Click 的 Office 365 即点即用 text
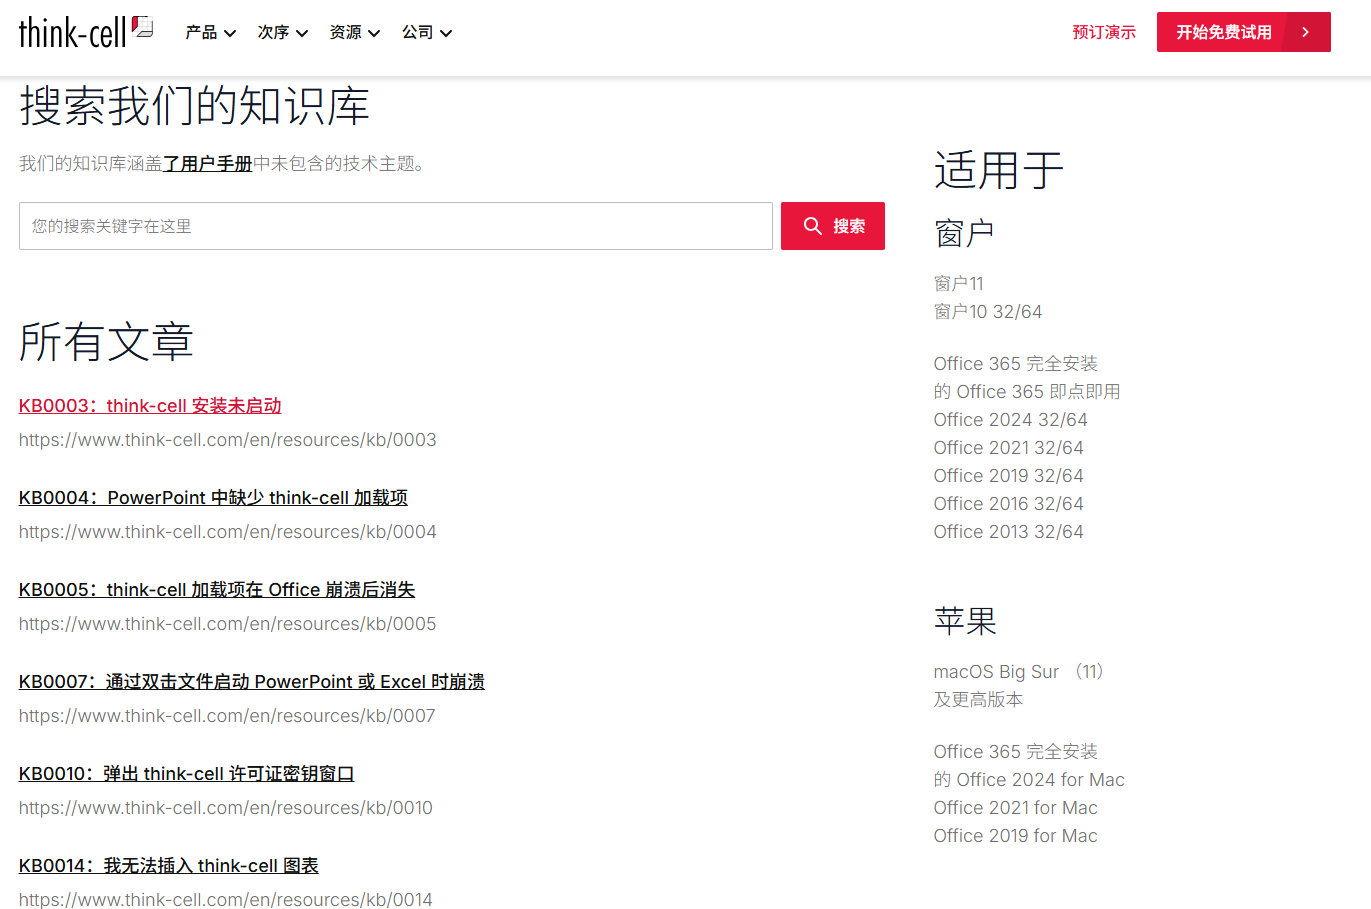This screenshot has height=909, width=1371. coord(1027,391)
